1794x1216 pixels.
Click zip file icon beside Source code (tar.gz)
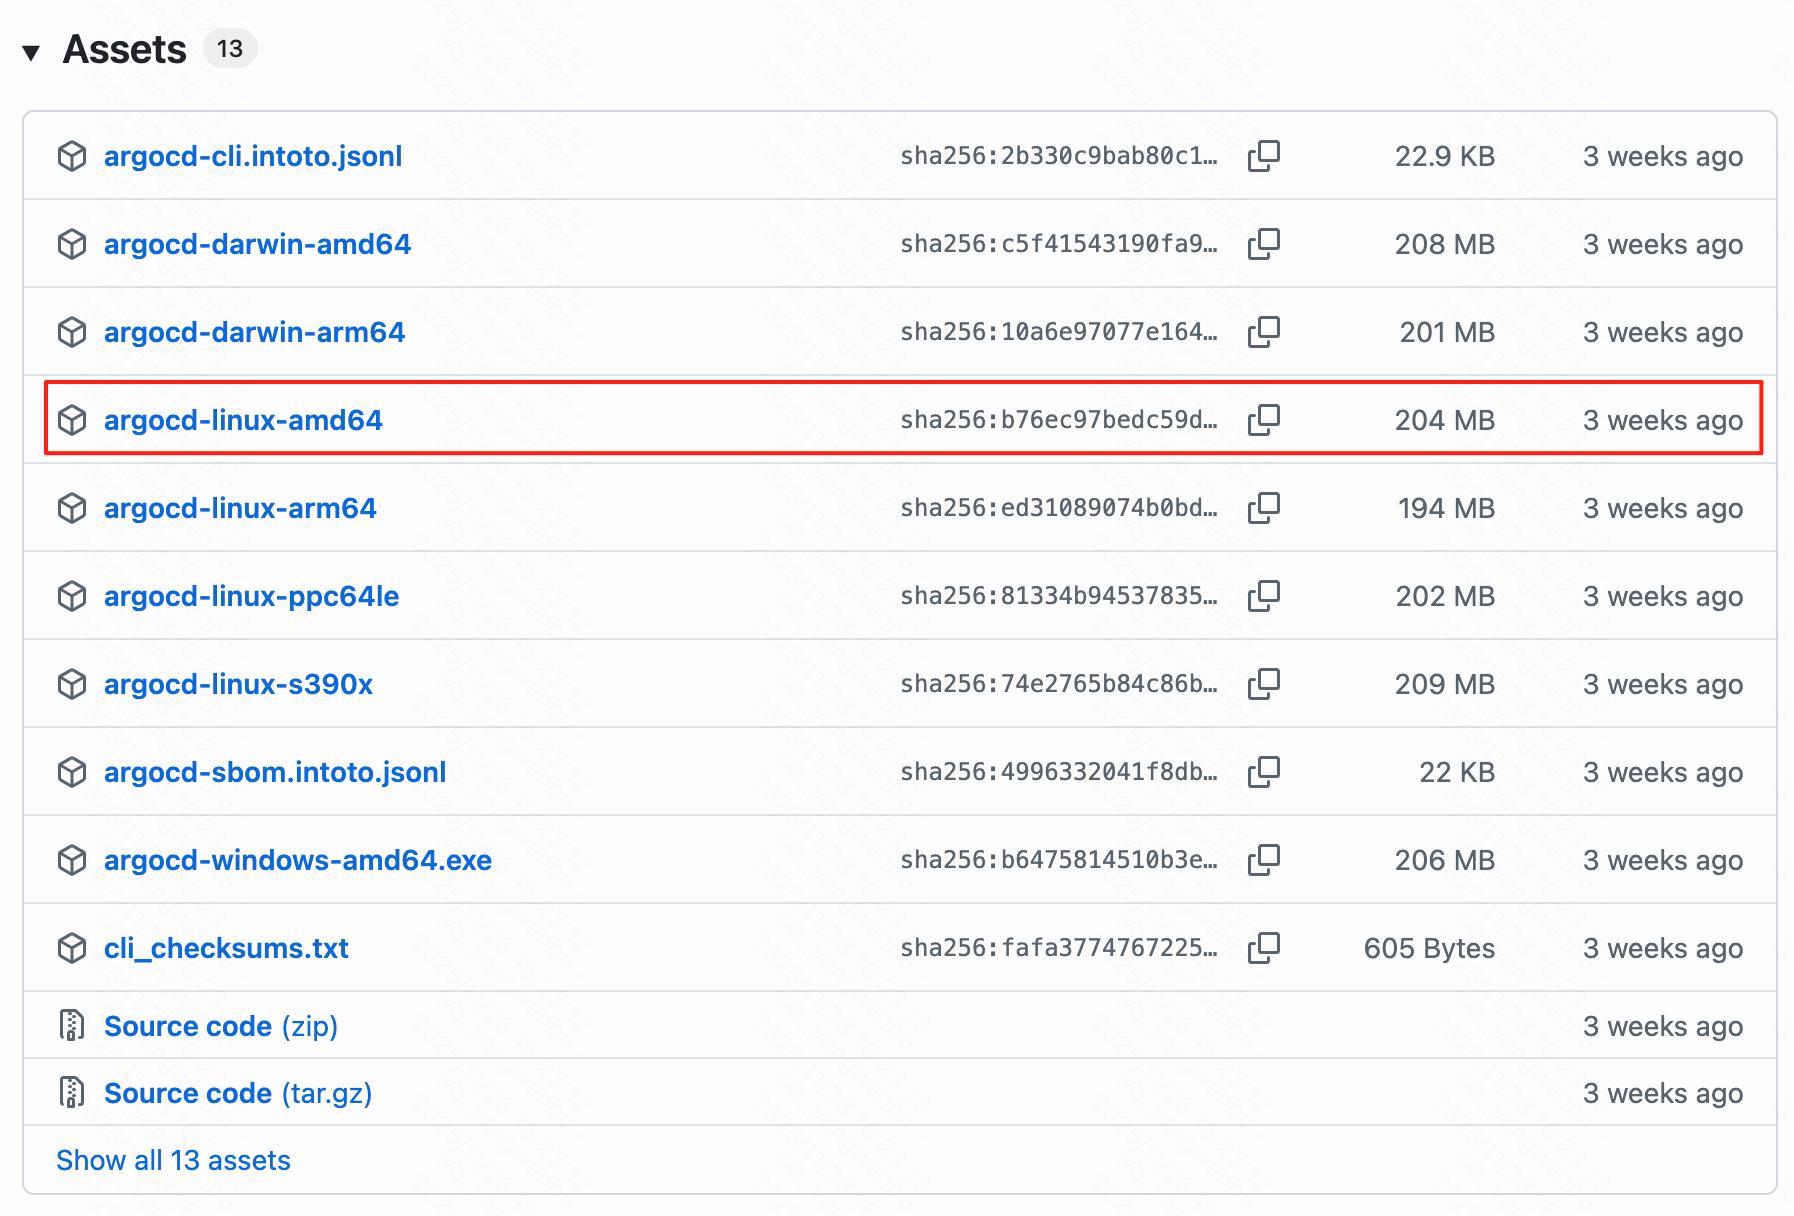coord(72,1092)
